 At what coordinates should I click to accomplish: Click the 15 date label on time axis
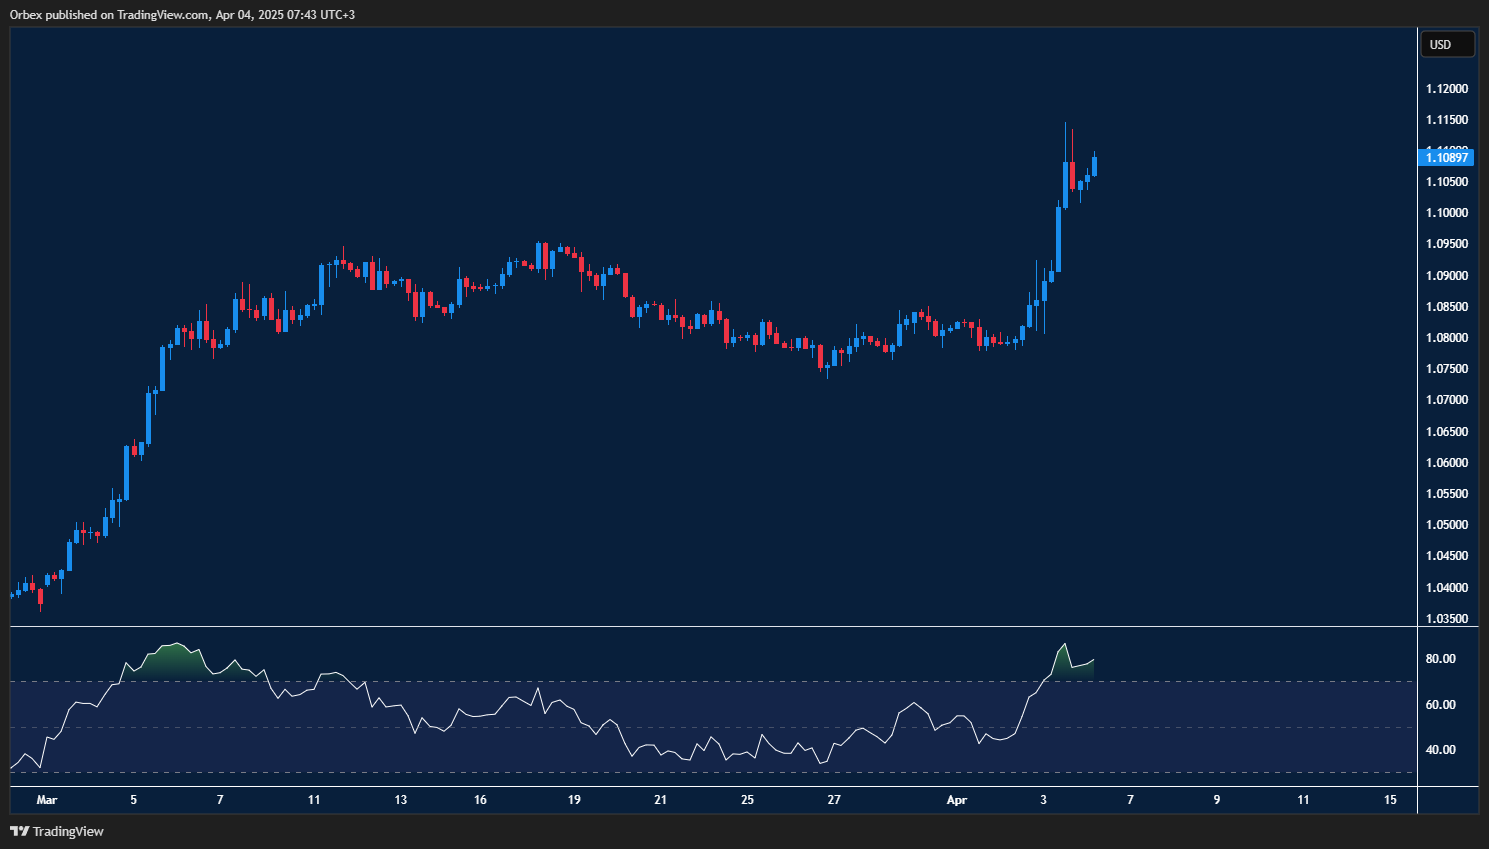(x=1390, y=800)
